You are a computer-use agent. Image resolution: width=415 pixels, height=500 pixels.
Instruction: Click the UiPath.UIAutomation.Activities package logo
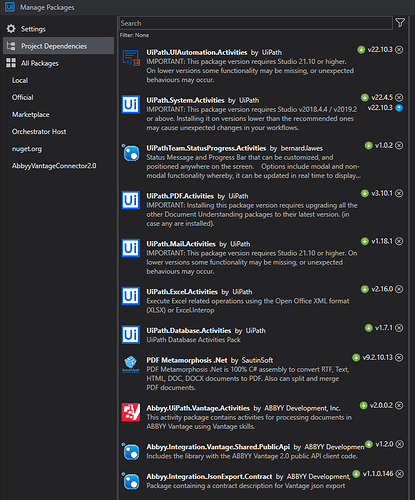(131, 57)
